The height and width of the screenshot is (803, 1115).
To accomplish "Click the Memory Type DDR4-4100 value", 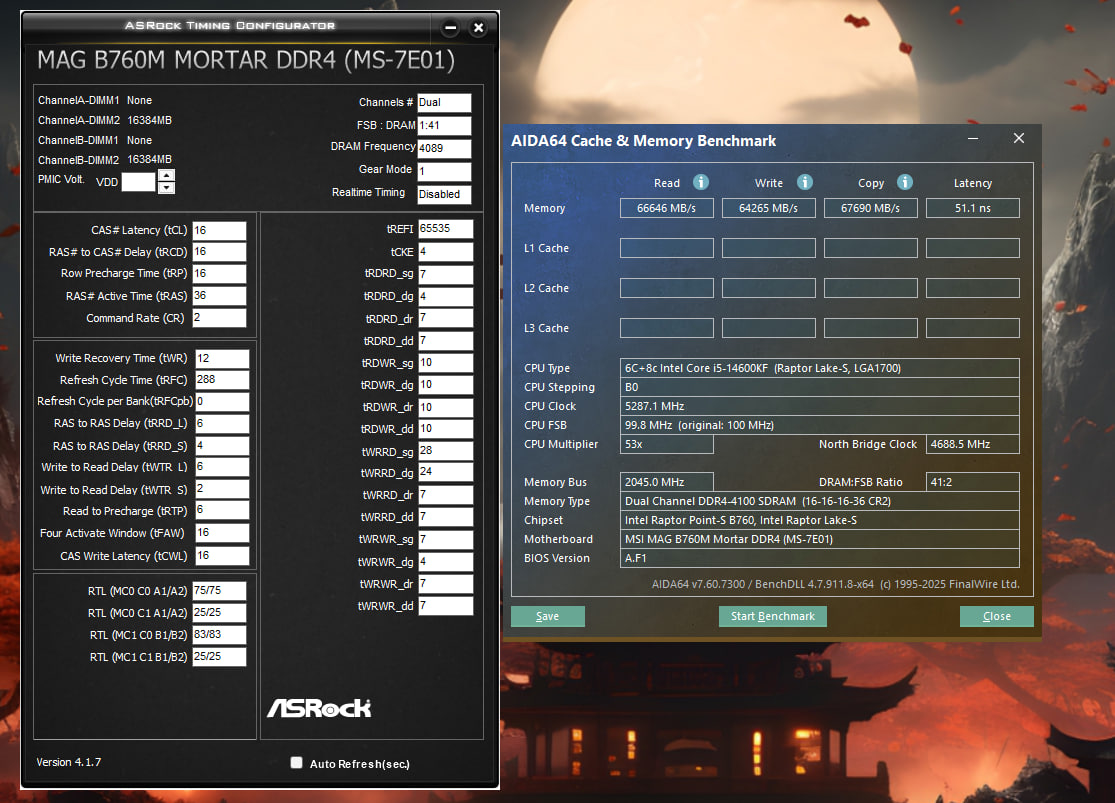I will (819, 501).
